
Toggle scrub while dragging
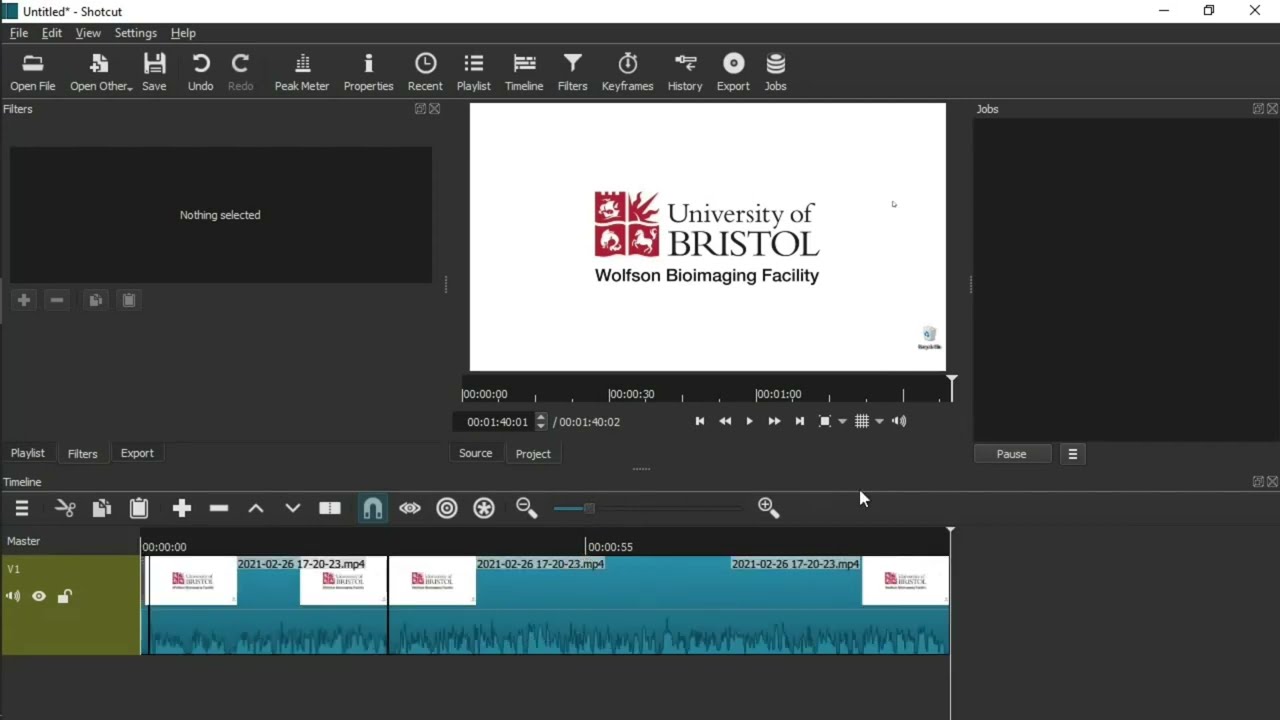pyautogui.click(x=410, y=508)
